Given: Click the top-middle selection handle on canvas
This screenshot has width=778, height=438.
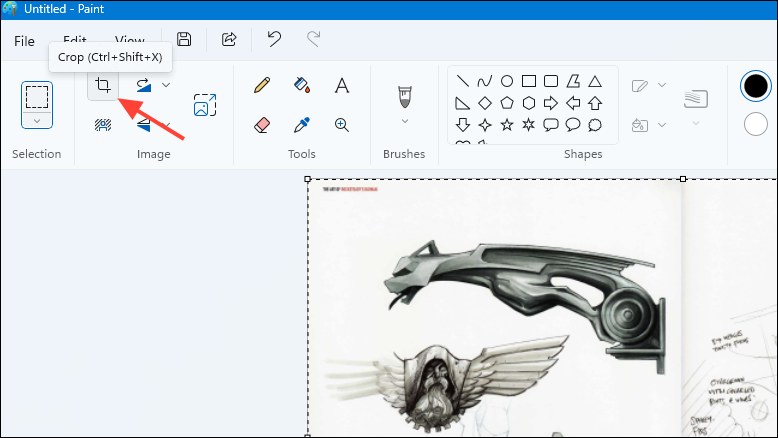Looking at the screenshot, I should coord(683,179).
